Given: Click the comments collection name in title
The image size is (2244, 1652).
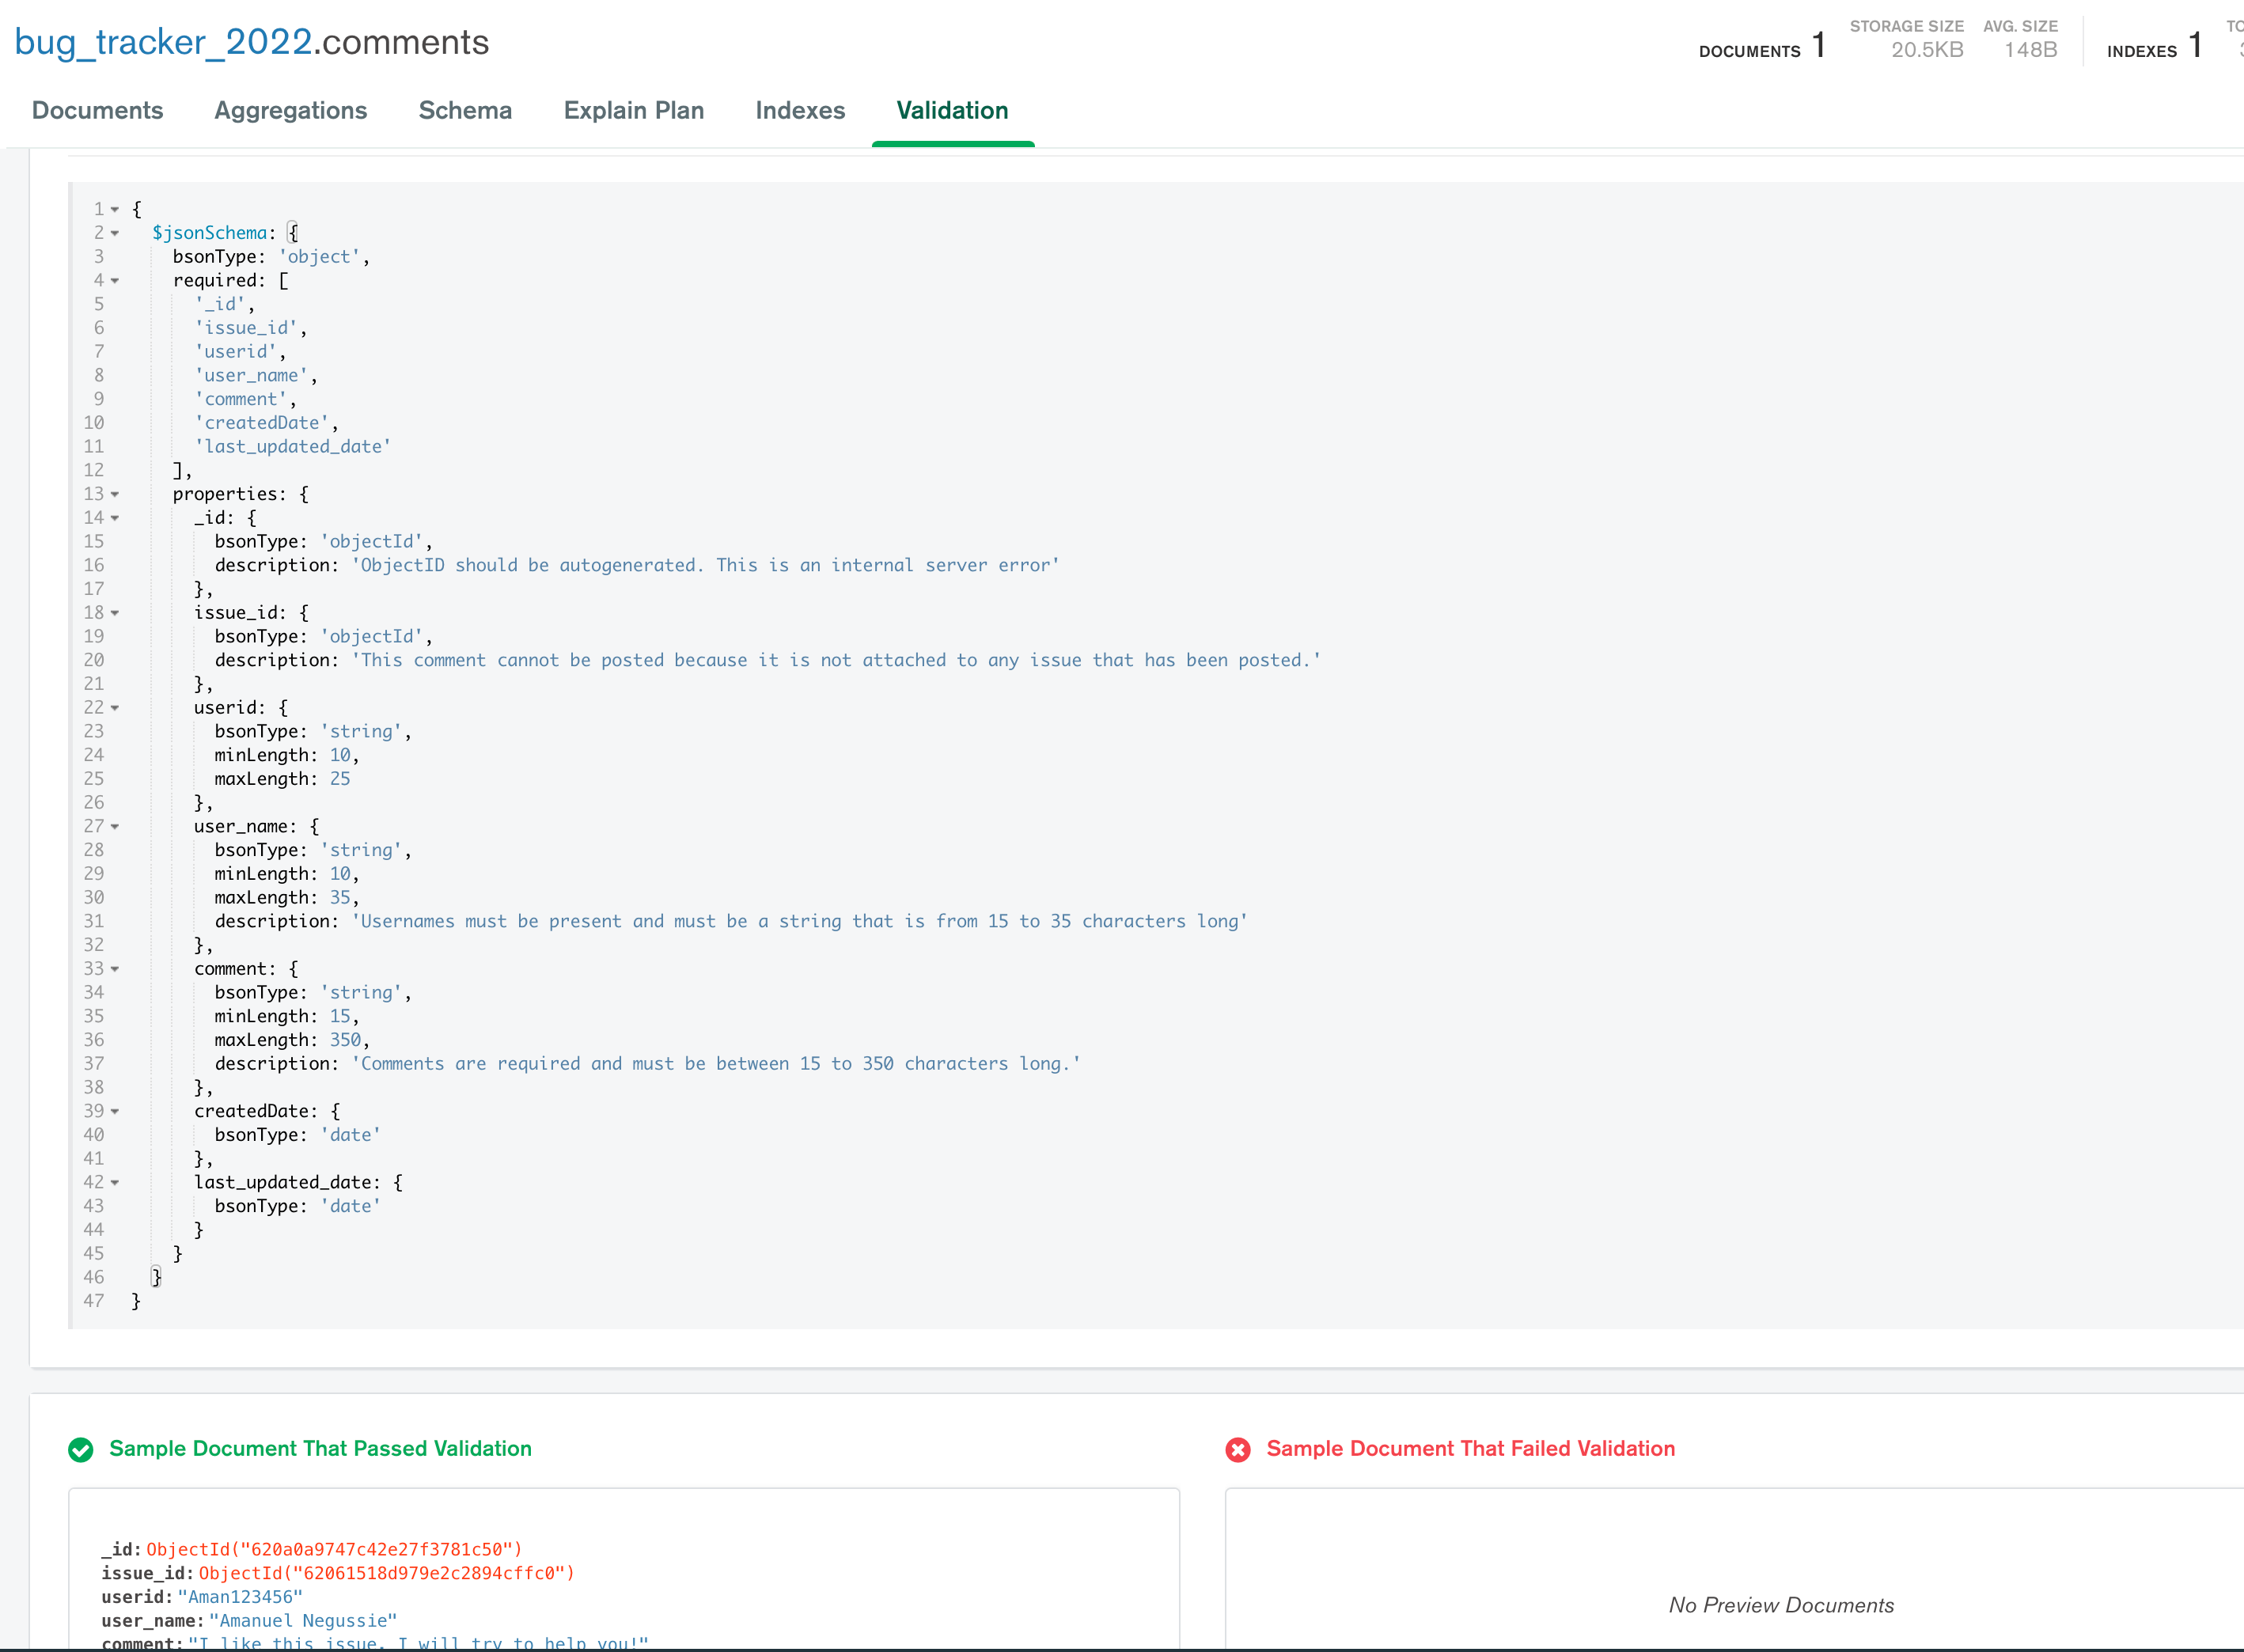Looking at the screenshot, I should (x=406, y=42).
